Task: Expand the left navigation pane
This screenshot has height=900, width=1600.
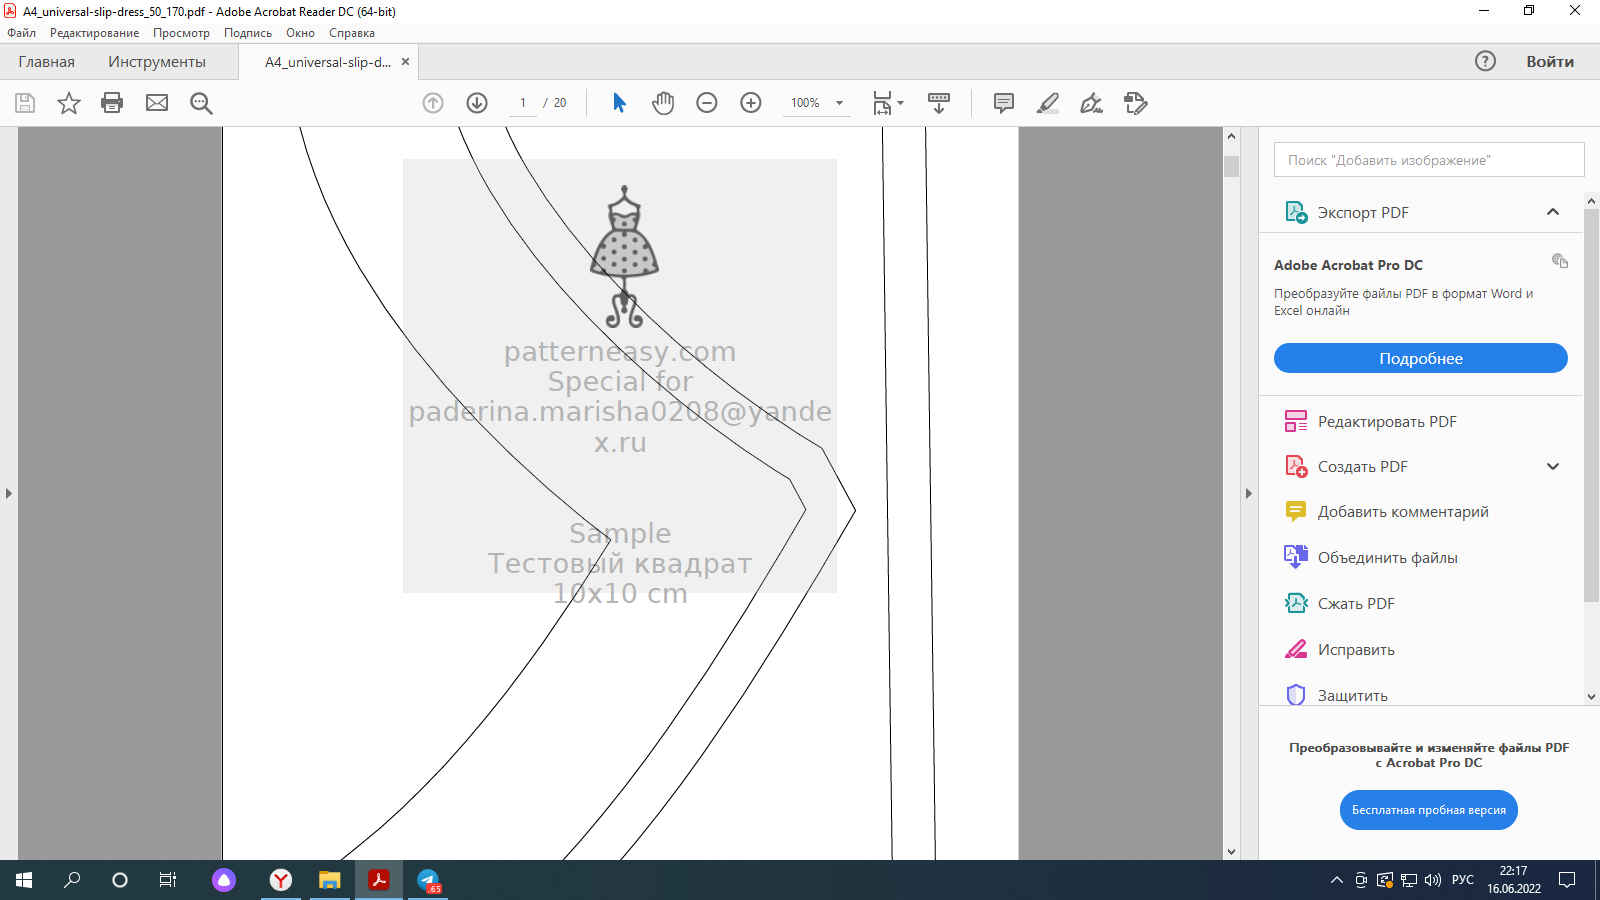Action: click(x=9, y=493)
